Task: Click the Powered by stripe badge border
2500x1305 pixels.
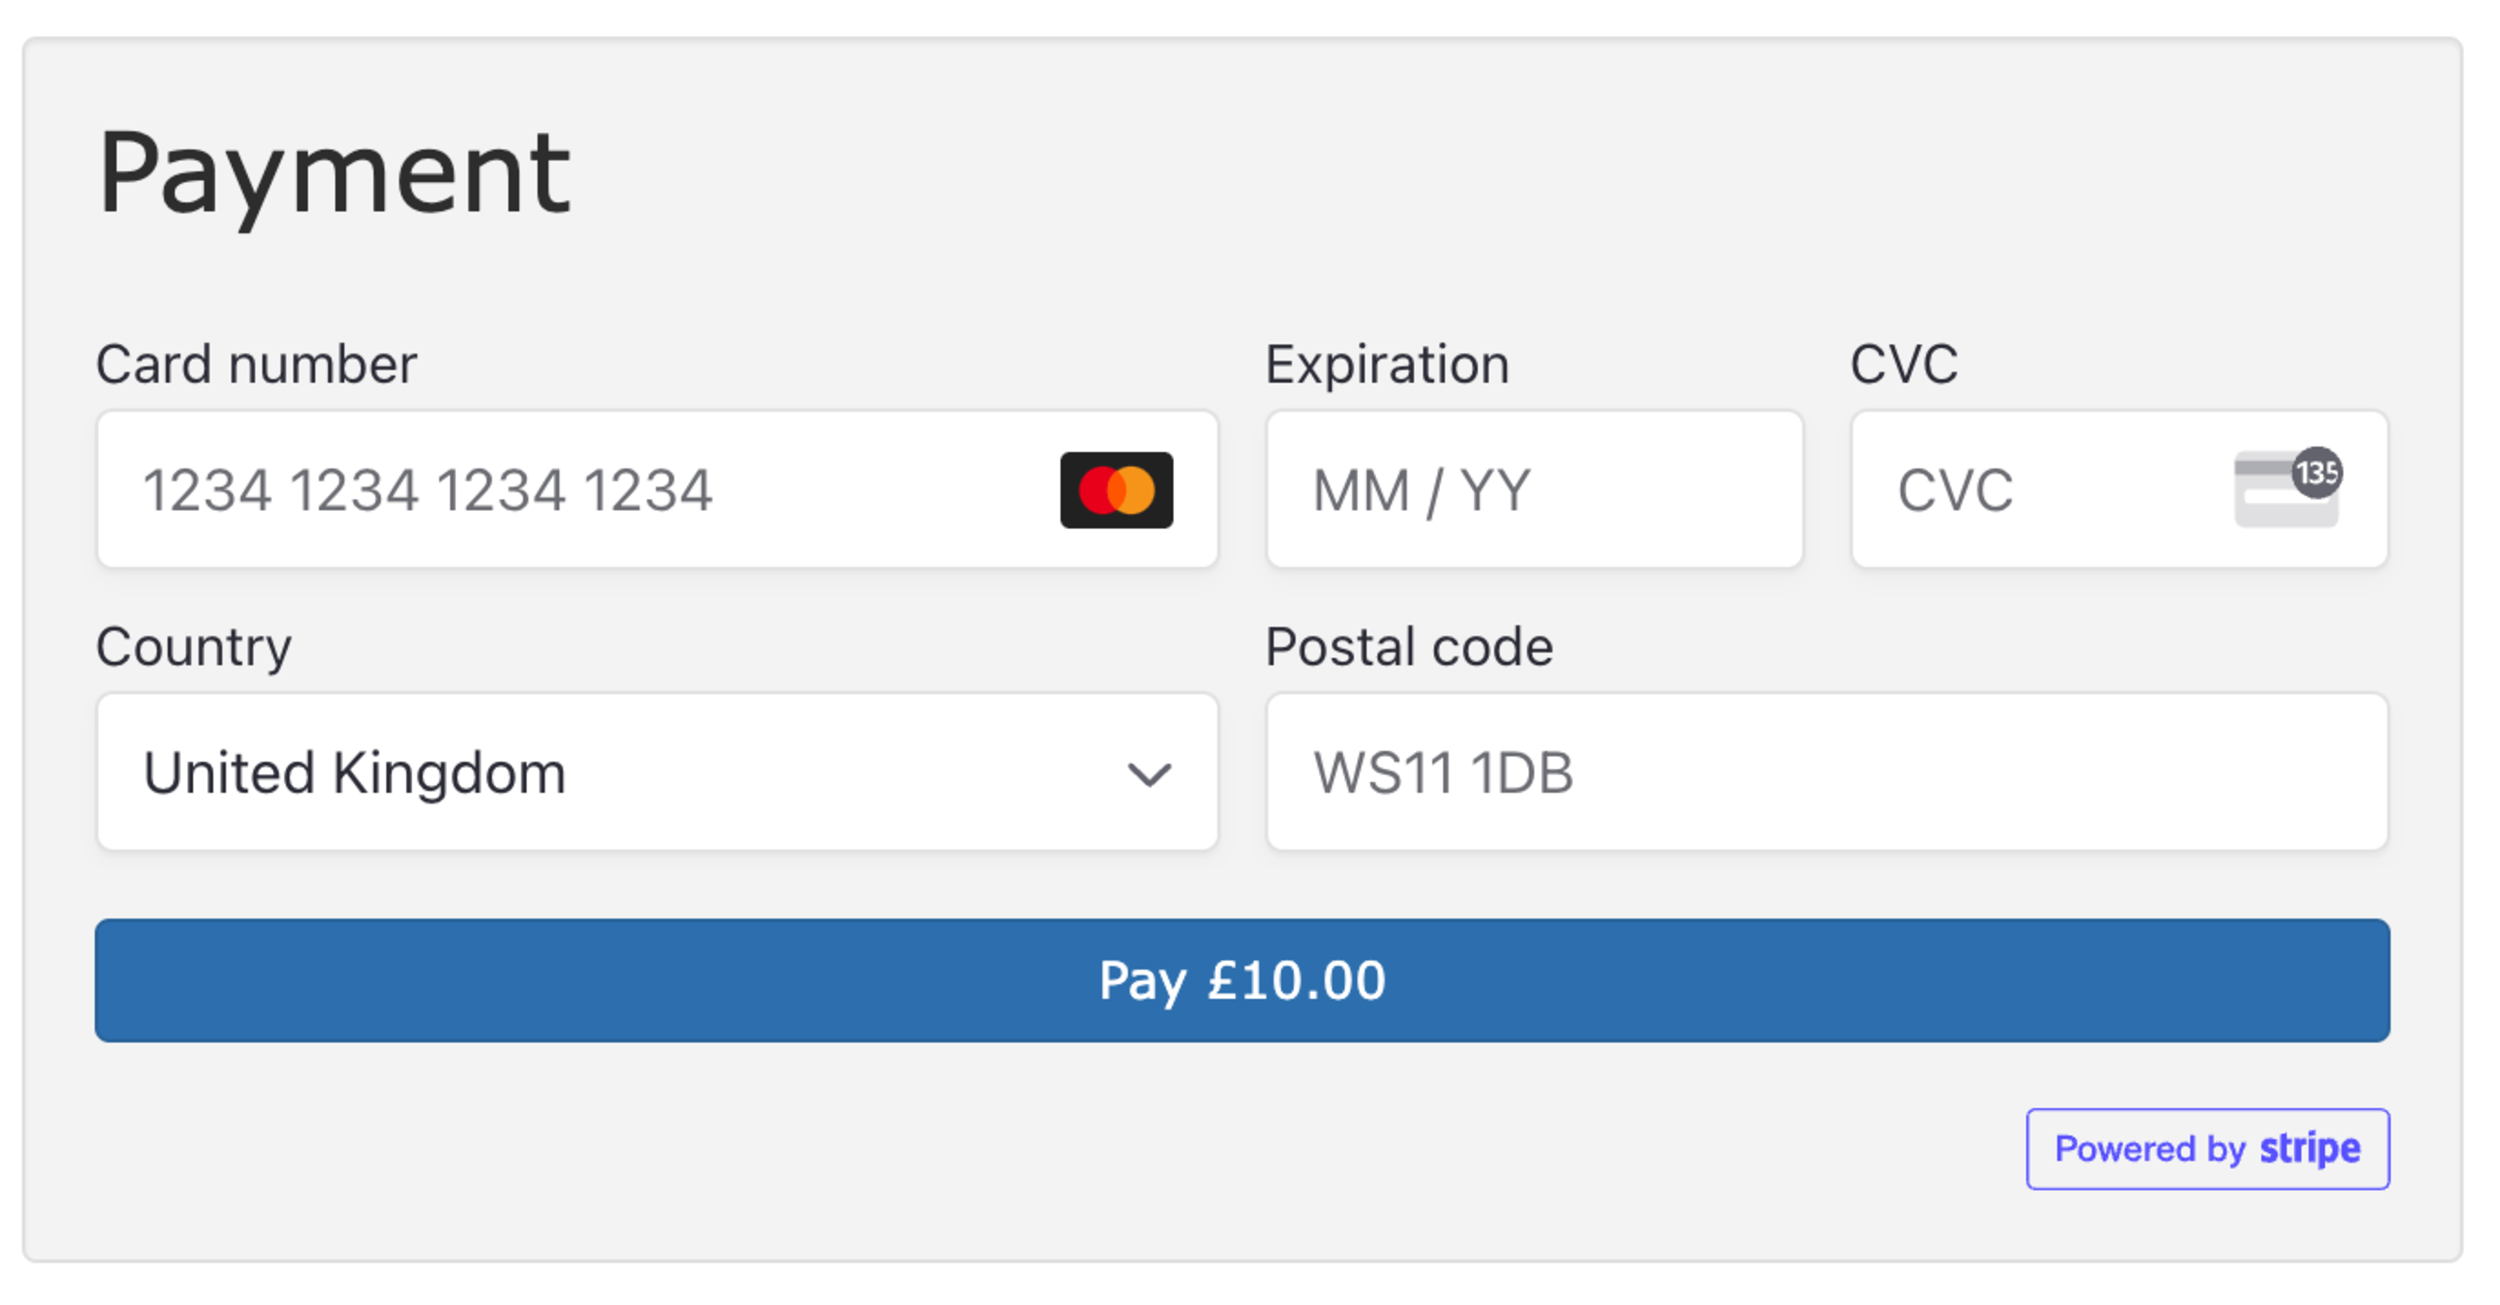Action: (2208, 1149)
